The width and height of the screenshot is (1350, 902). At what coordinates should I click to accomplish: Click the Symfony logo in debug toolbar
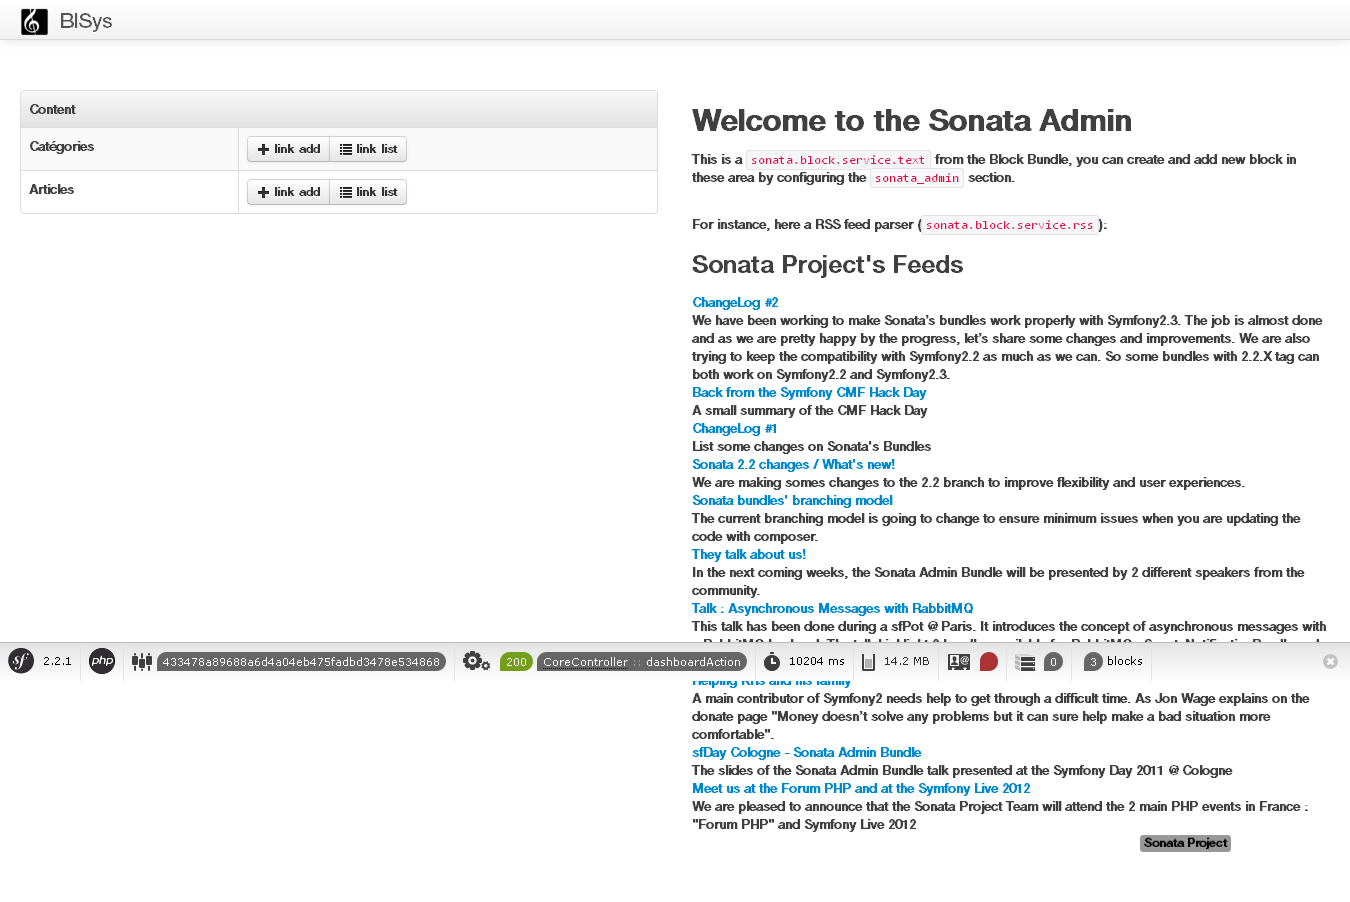21,661
